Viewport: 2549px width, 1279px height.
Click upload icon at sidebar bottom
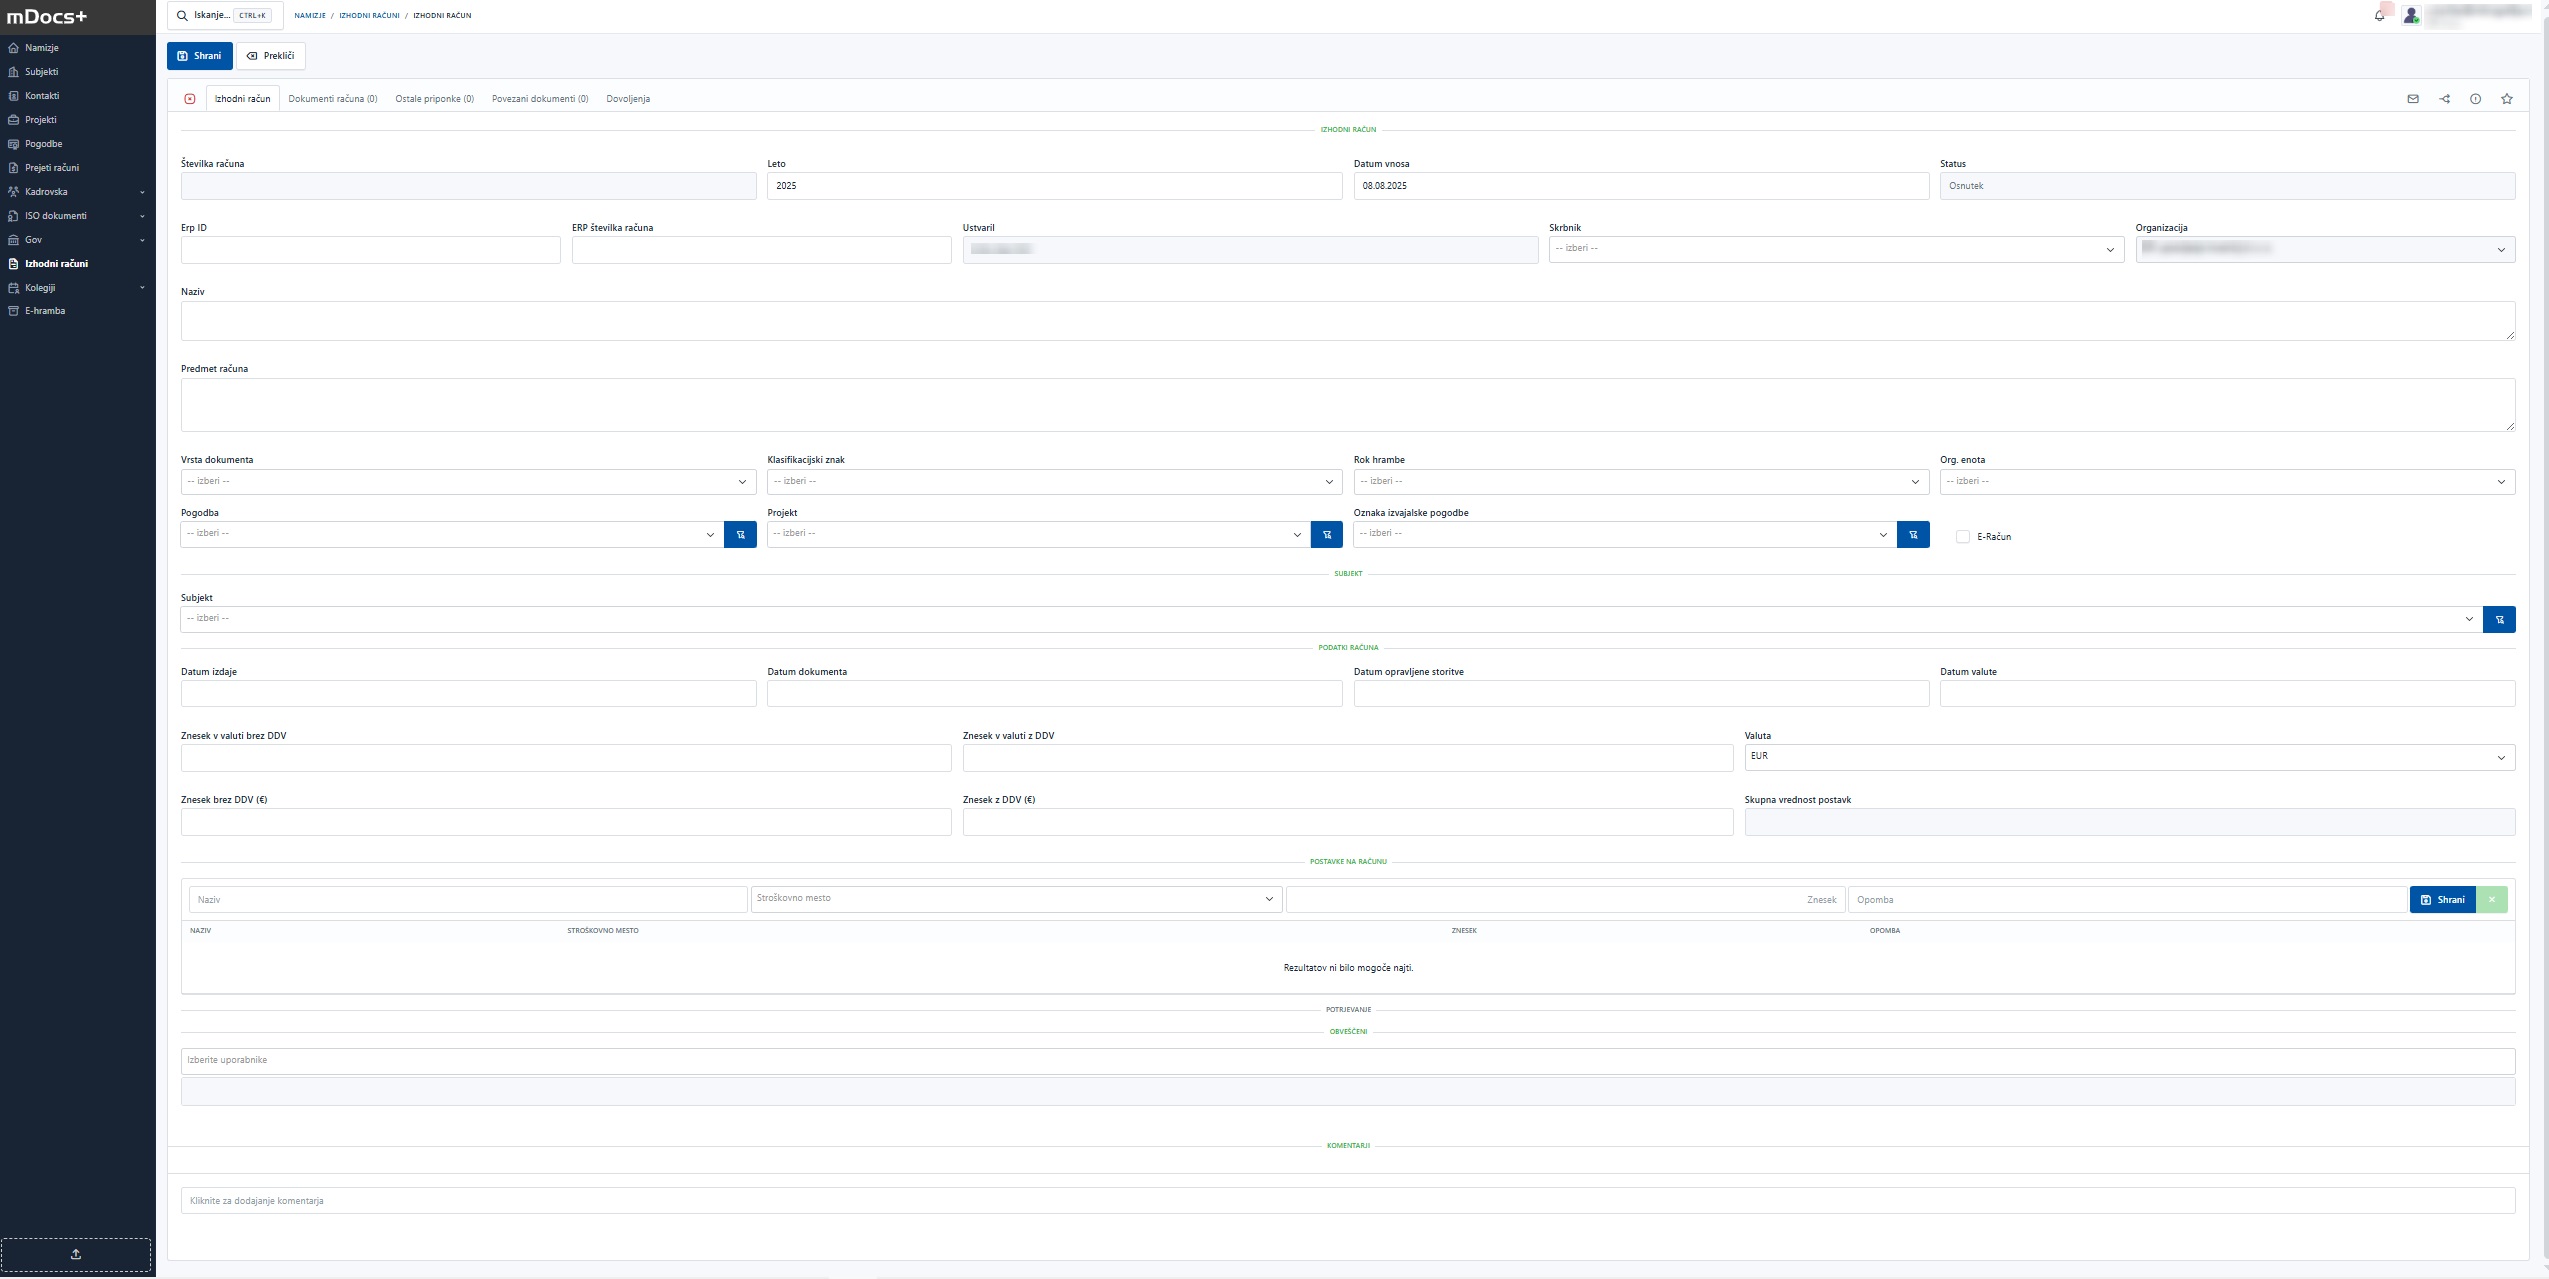coord(76,1254)
